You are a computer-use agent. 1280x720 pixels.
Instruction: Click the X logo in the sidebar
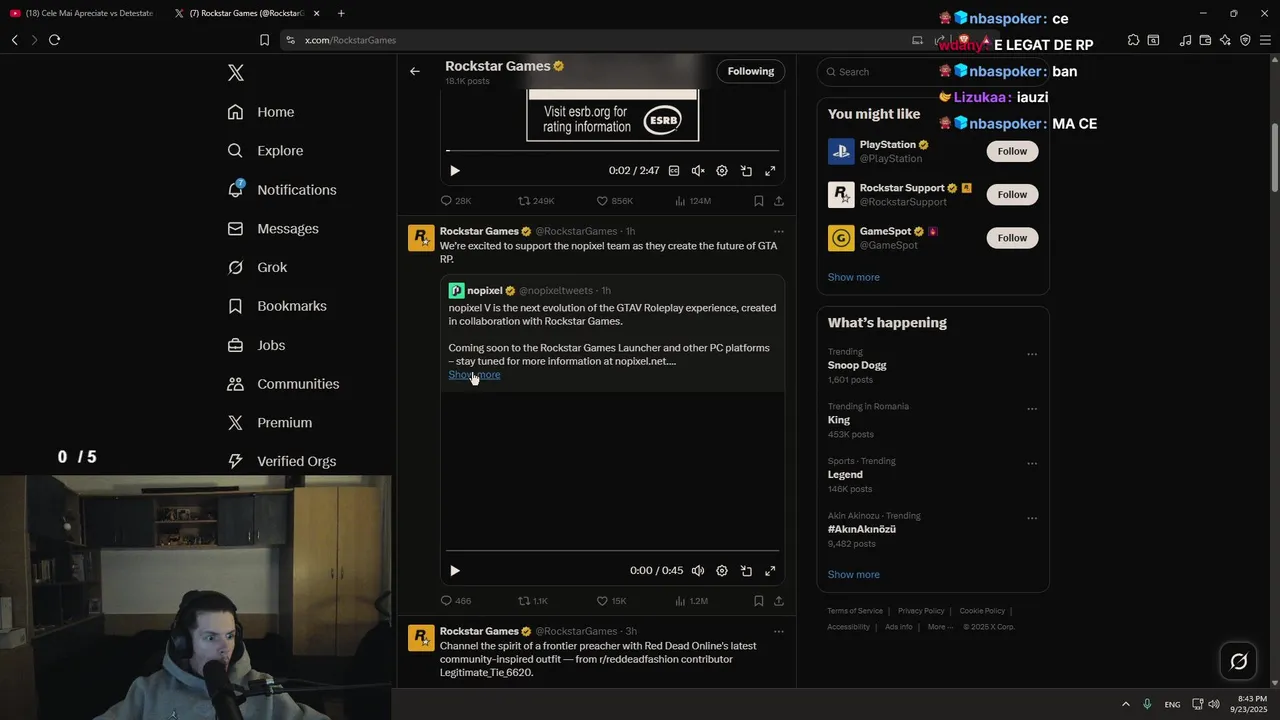[235, 73]
